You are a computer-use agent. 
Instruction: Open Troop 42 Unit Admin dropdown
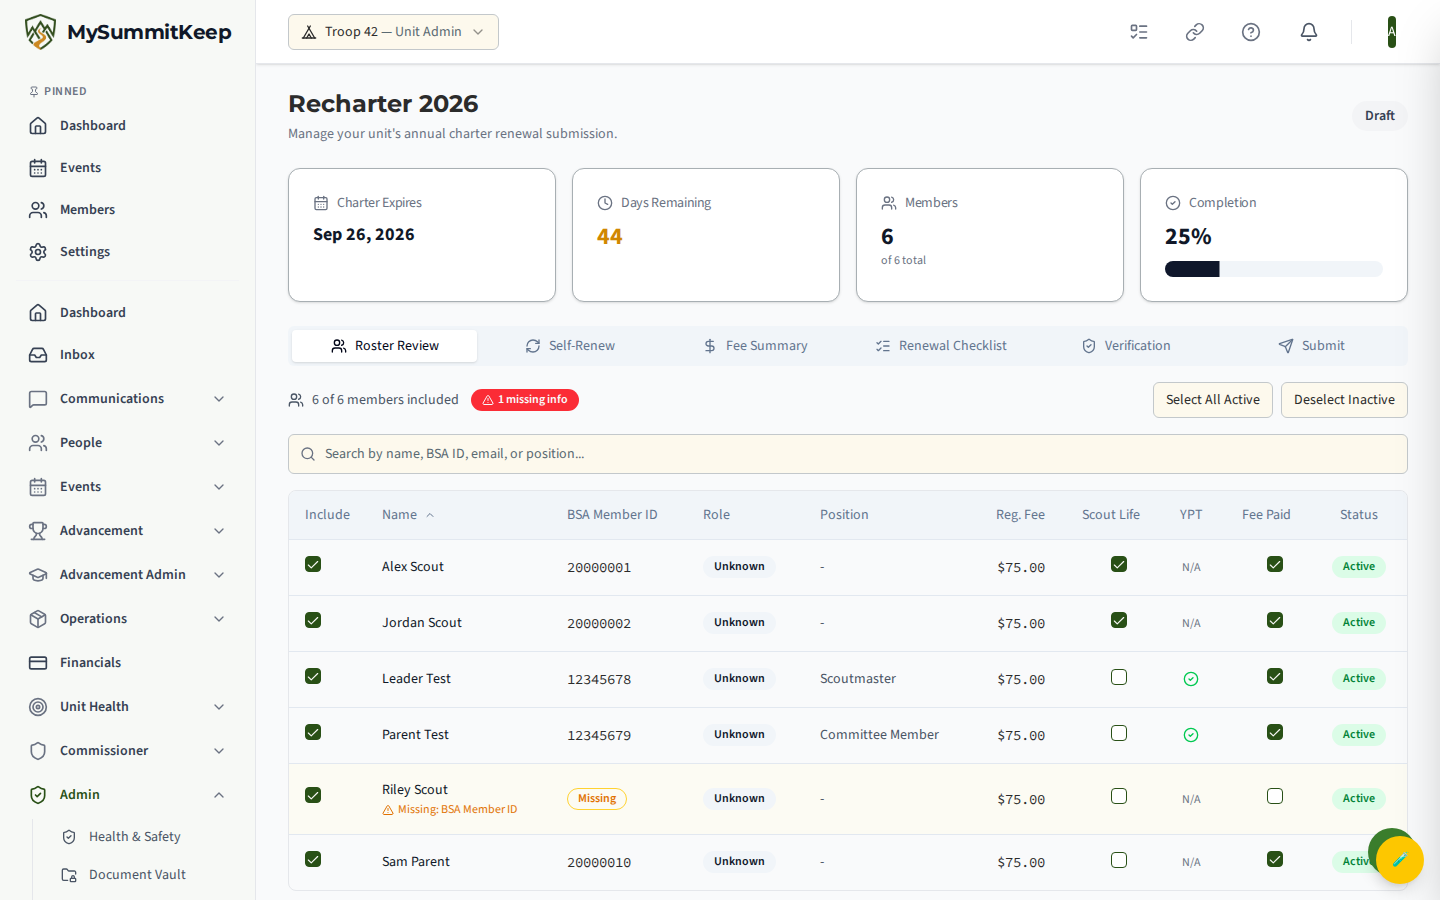tap(393, 32)
